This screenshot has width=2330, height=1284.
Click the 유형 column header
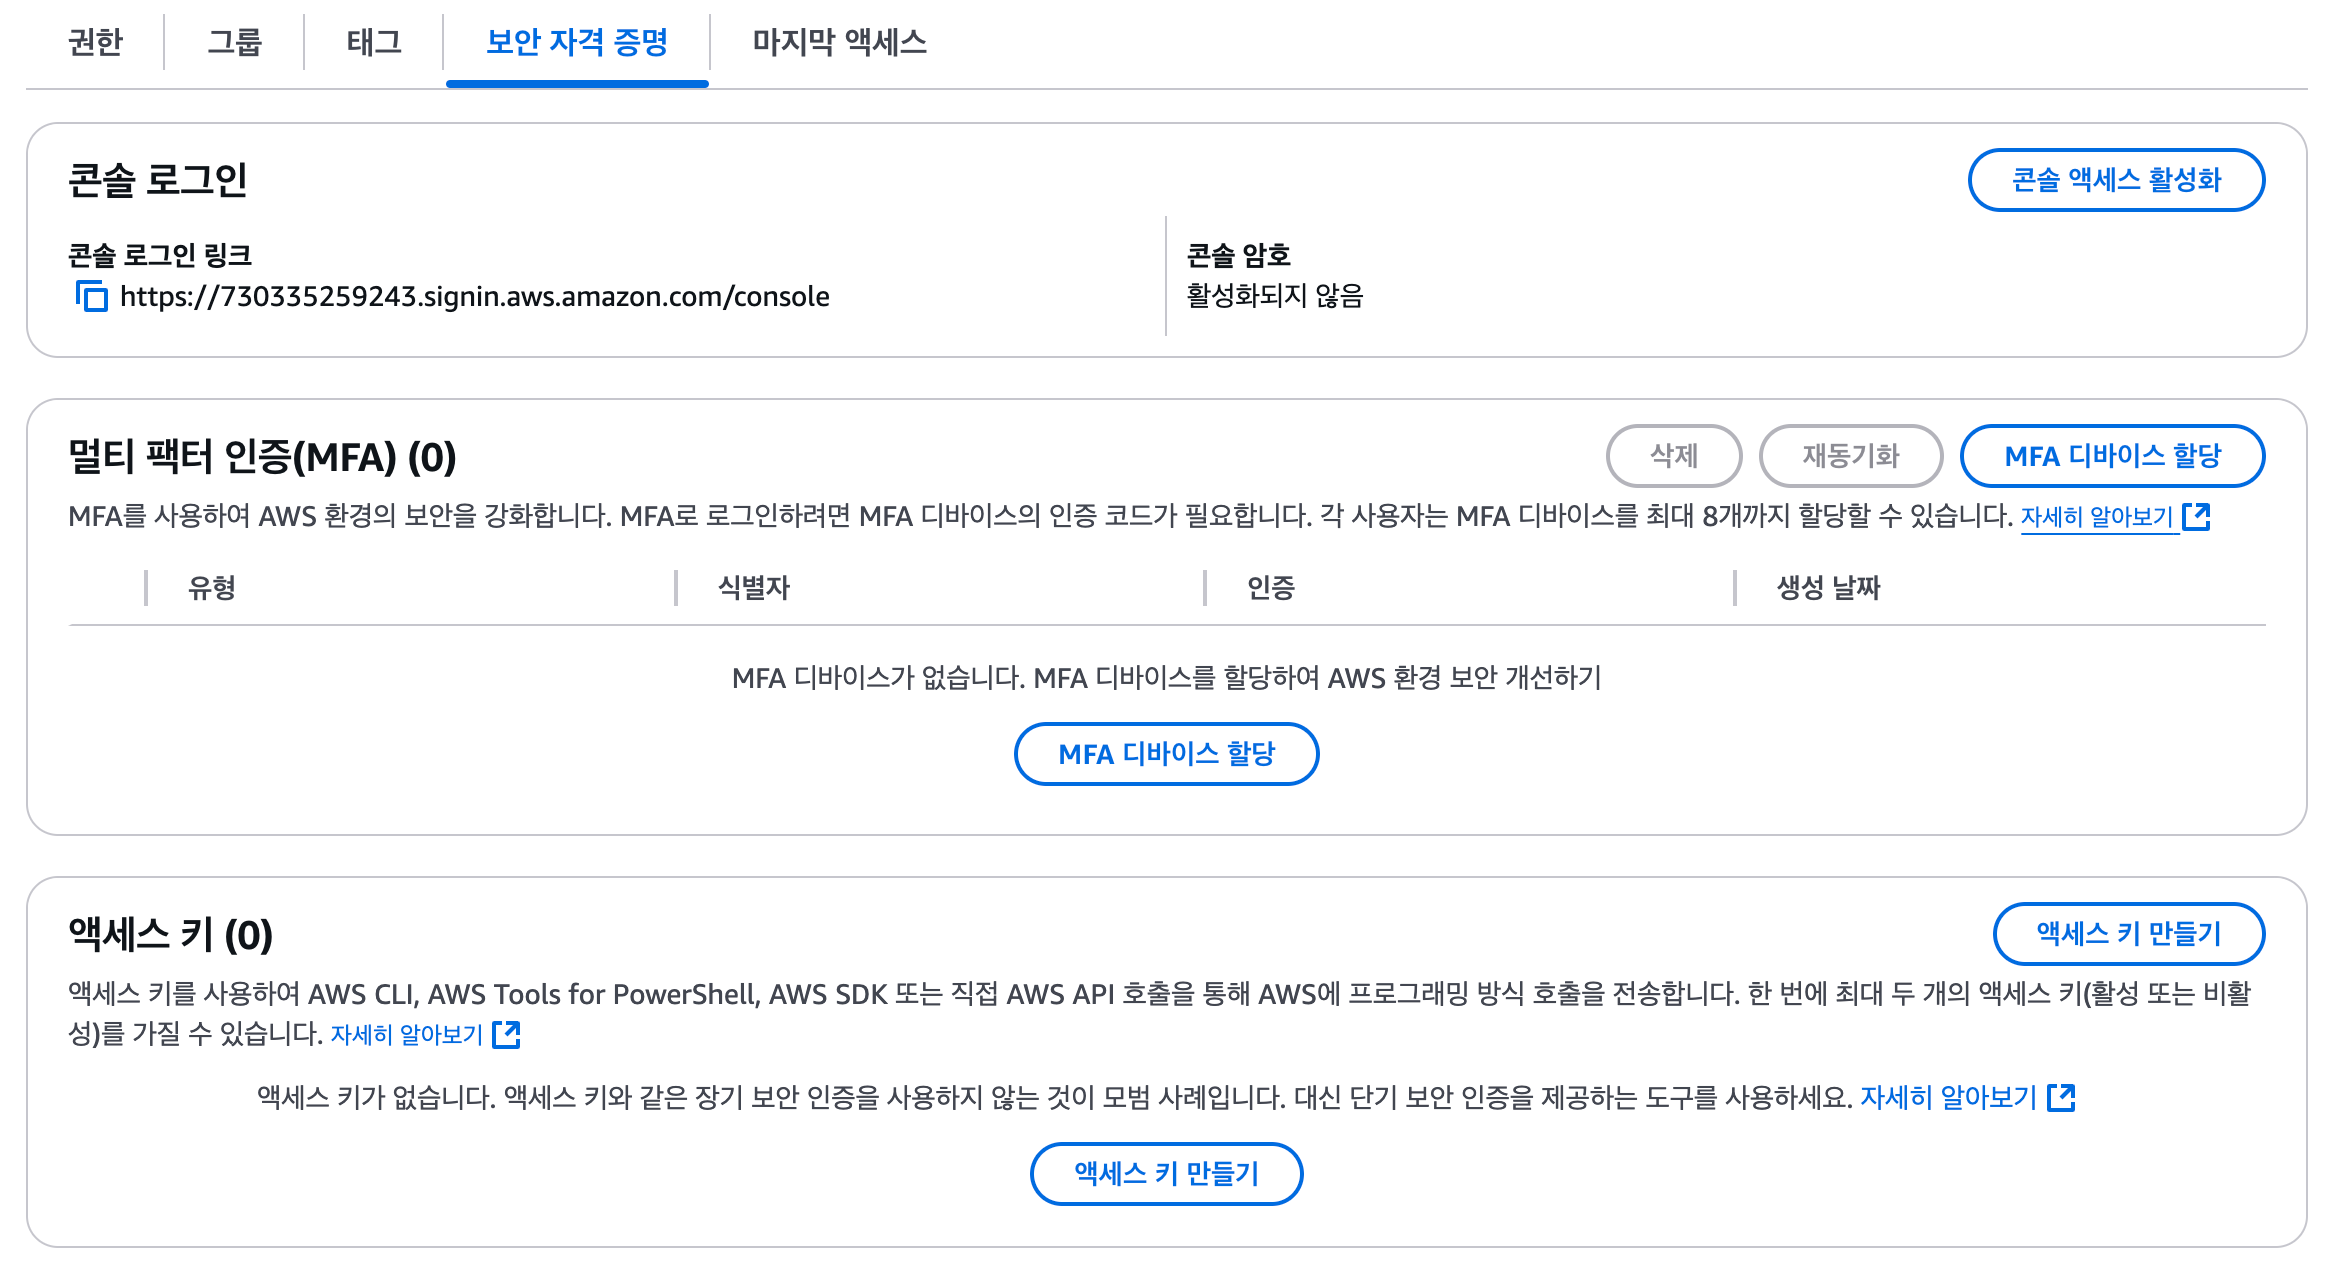[x=212, y=588]
